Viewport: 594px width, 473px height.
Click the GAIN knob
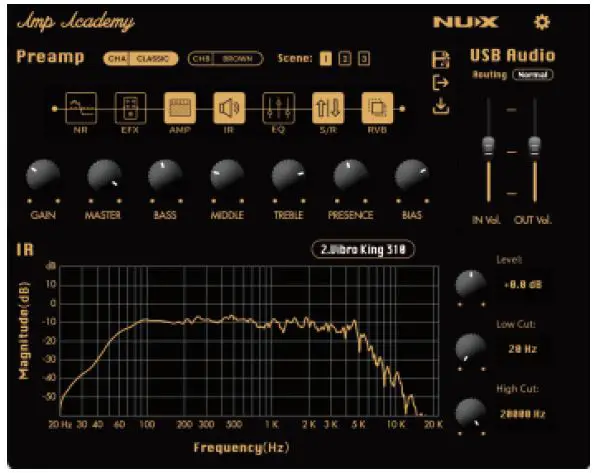point(43,176)
